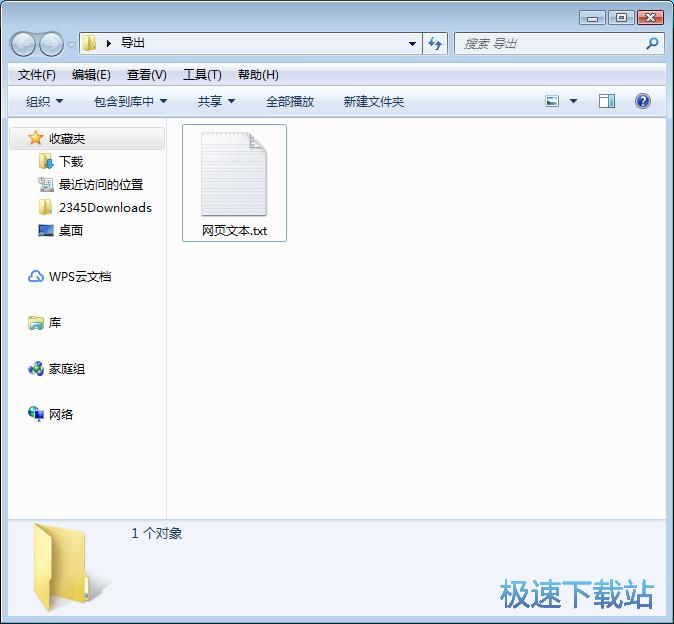Click the WPS云文档 cloud icon
The height and width of the screenshot is (624, 674).
36,276
